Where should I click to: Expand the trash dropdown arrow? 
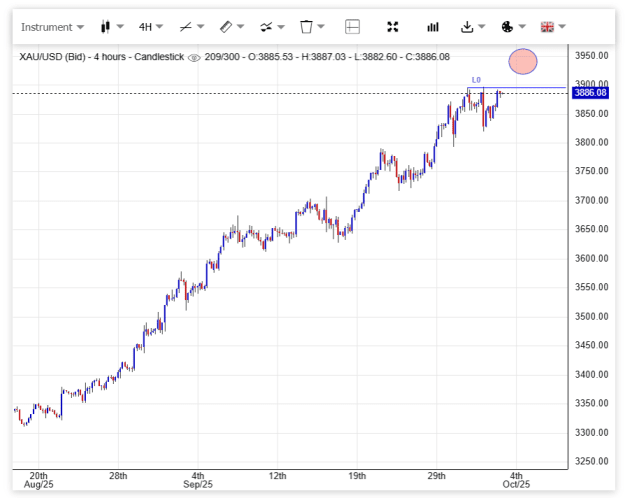click(321, 27)
